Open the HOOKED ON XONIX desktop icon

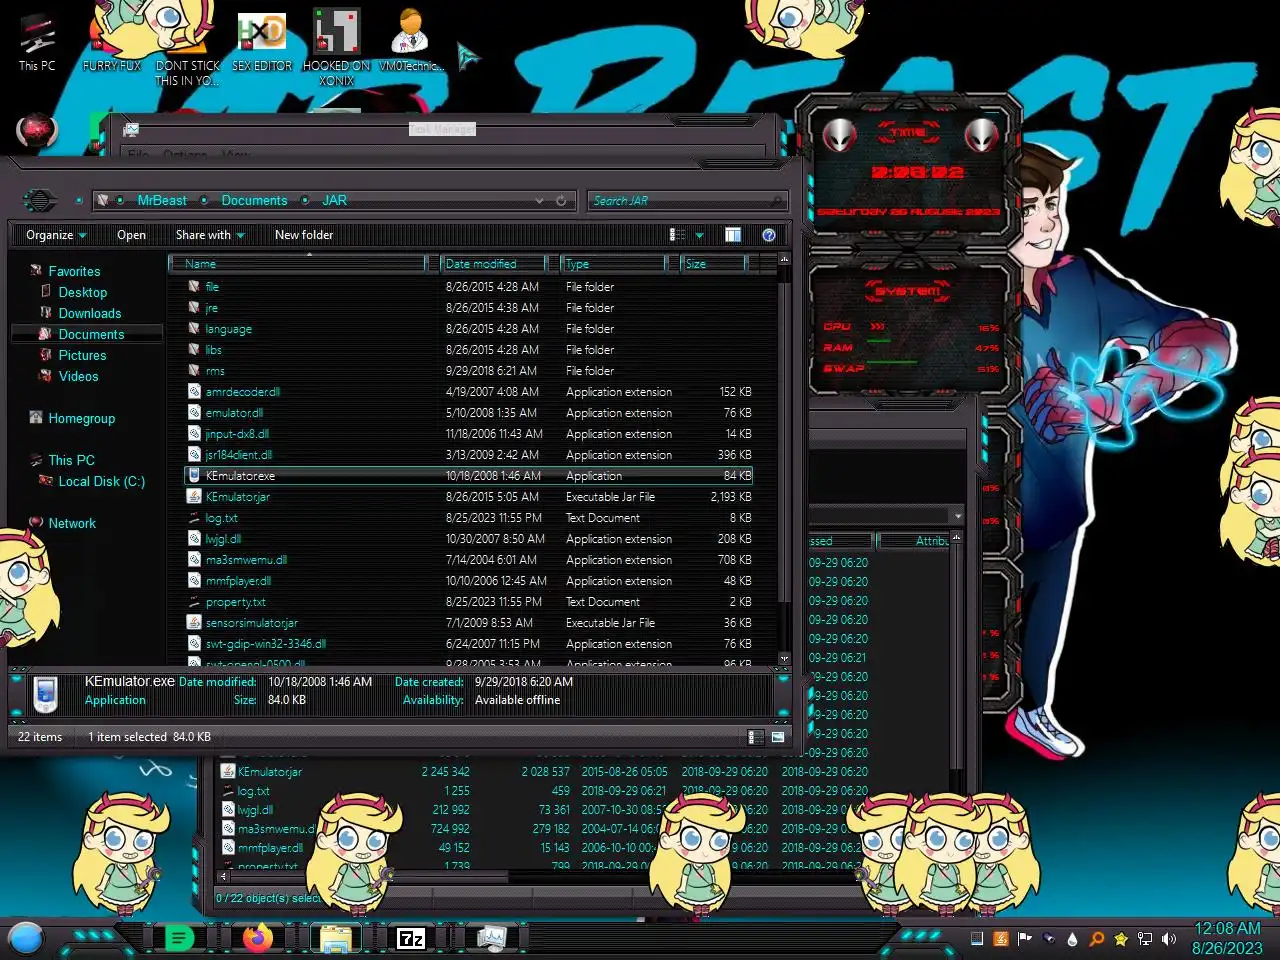click(x=337, y=47)
